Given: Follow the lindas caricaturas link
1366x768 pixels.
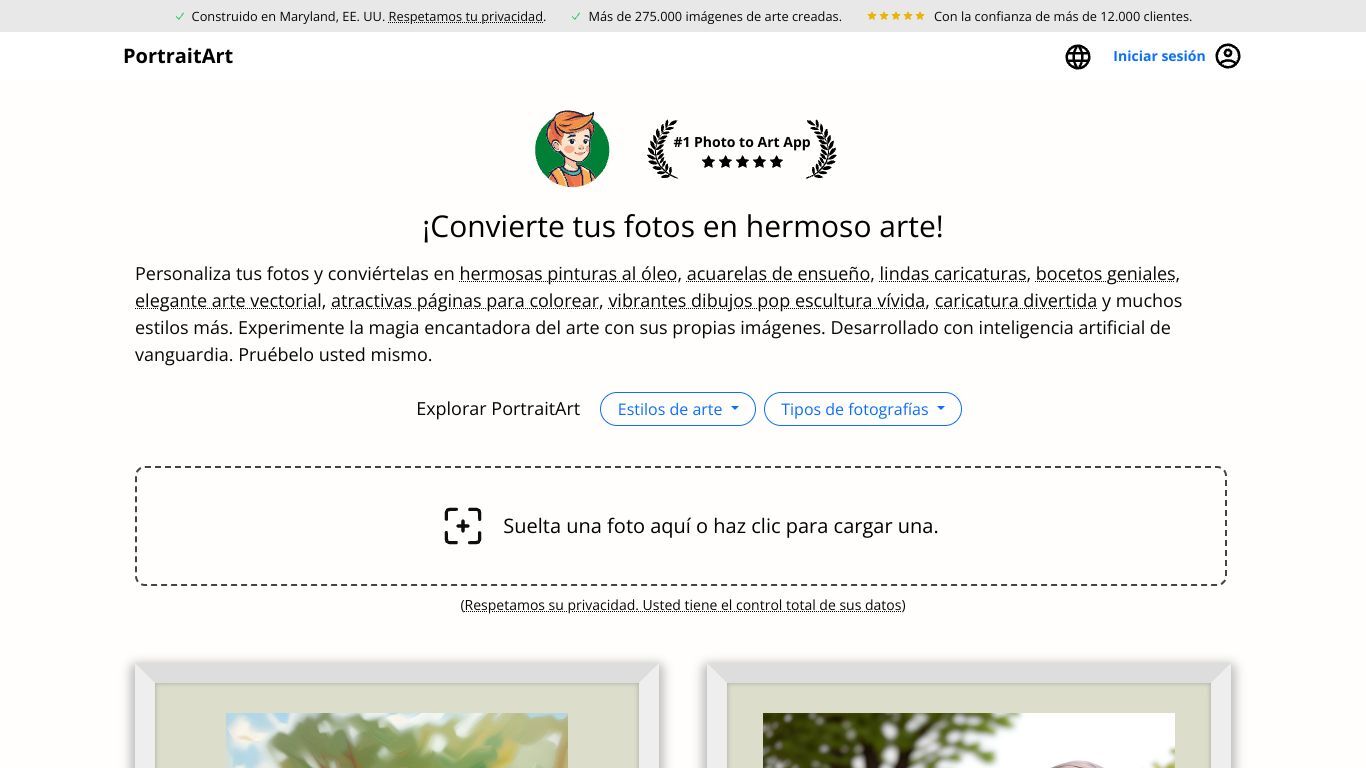Looking at the screenshot, I should click(x=953, y=274).
